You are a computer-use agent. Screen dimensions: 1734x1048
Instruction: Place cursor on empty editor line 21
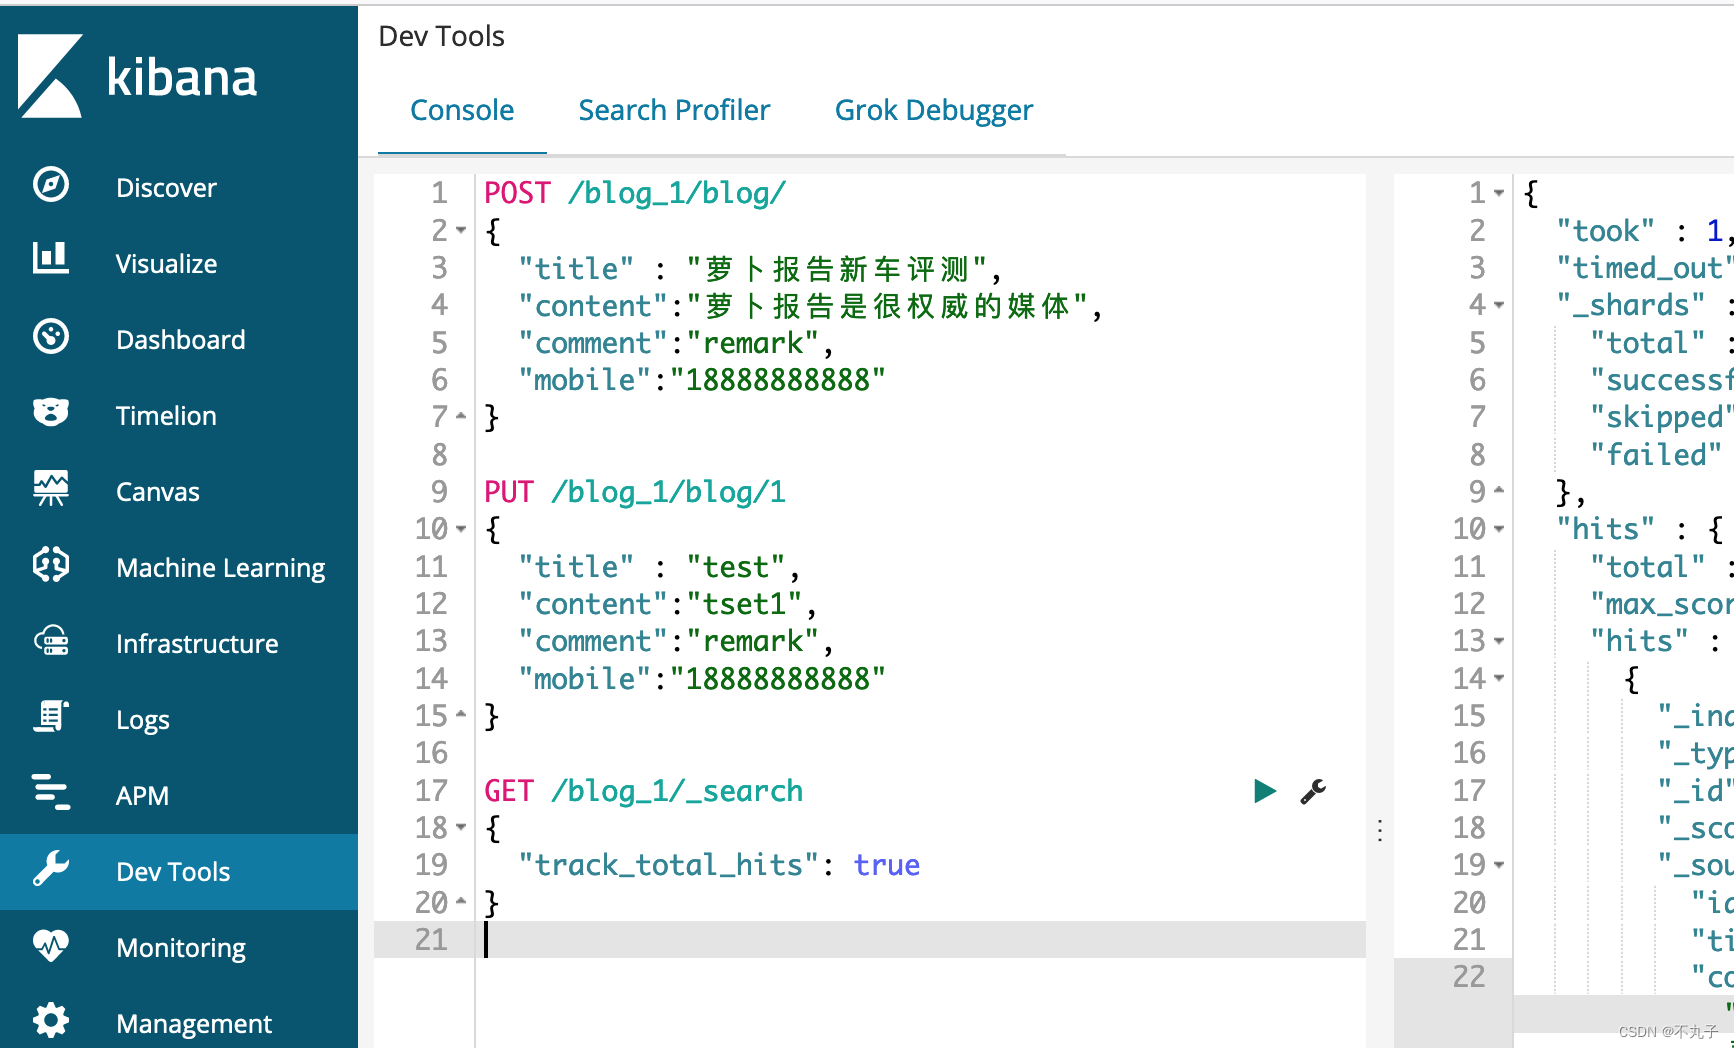920,939
